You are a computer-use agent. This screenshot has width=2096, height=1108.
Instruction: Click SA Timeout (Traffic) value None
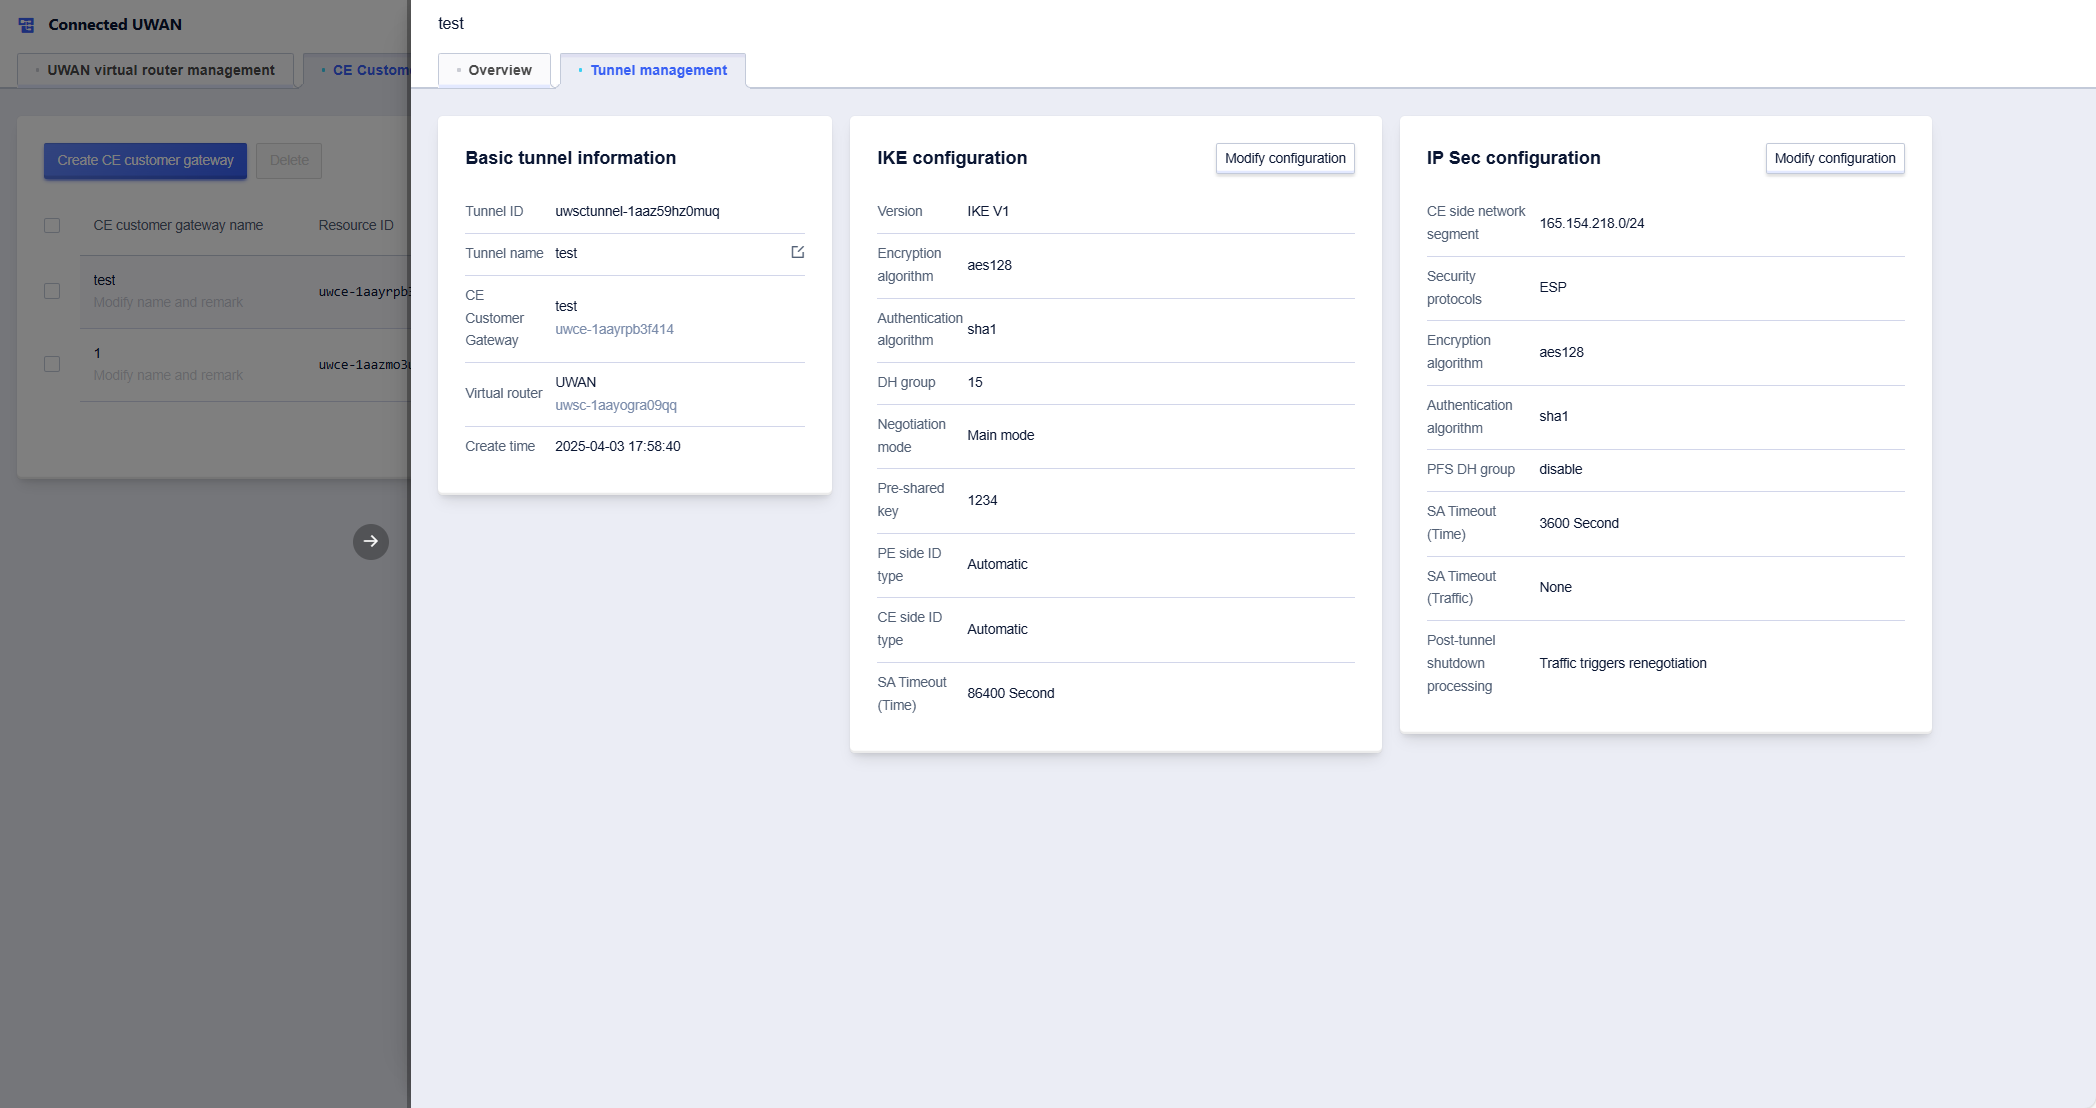[1555, 587]
